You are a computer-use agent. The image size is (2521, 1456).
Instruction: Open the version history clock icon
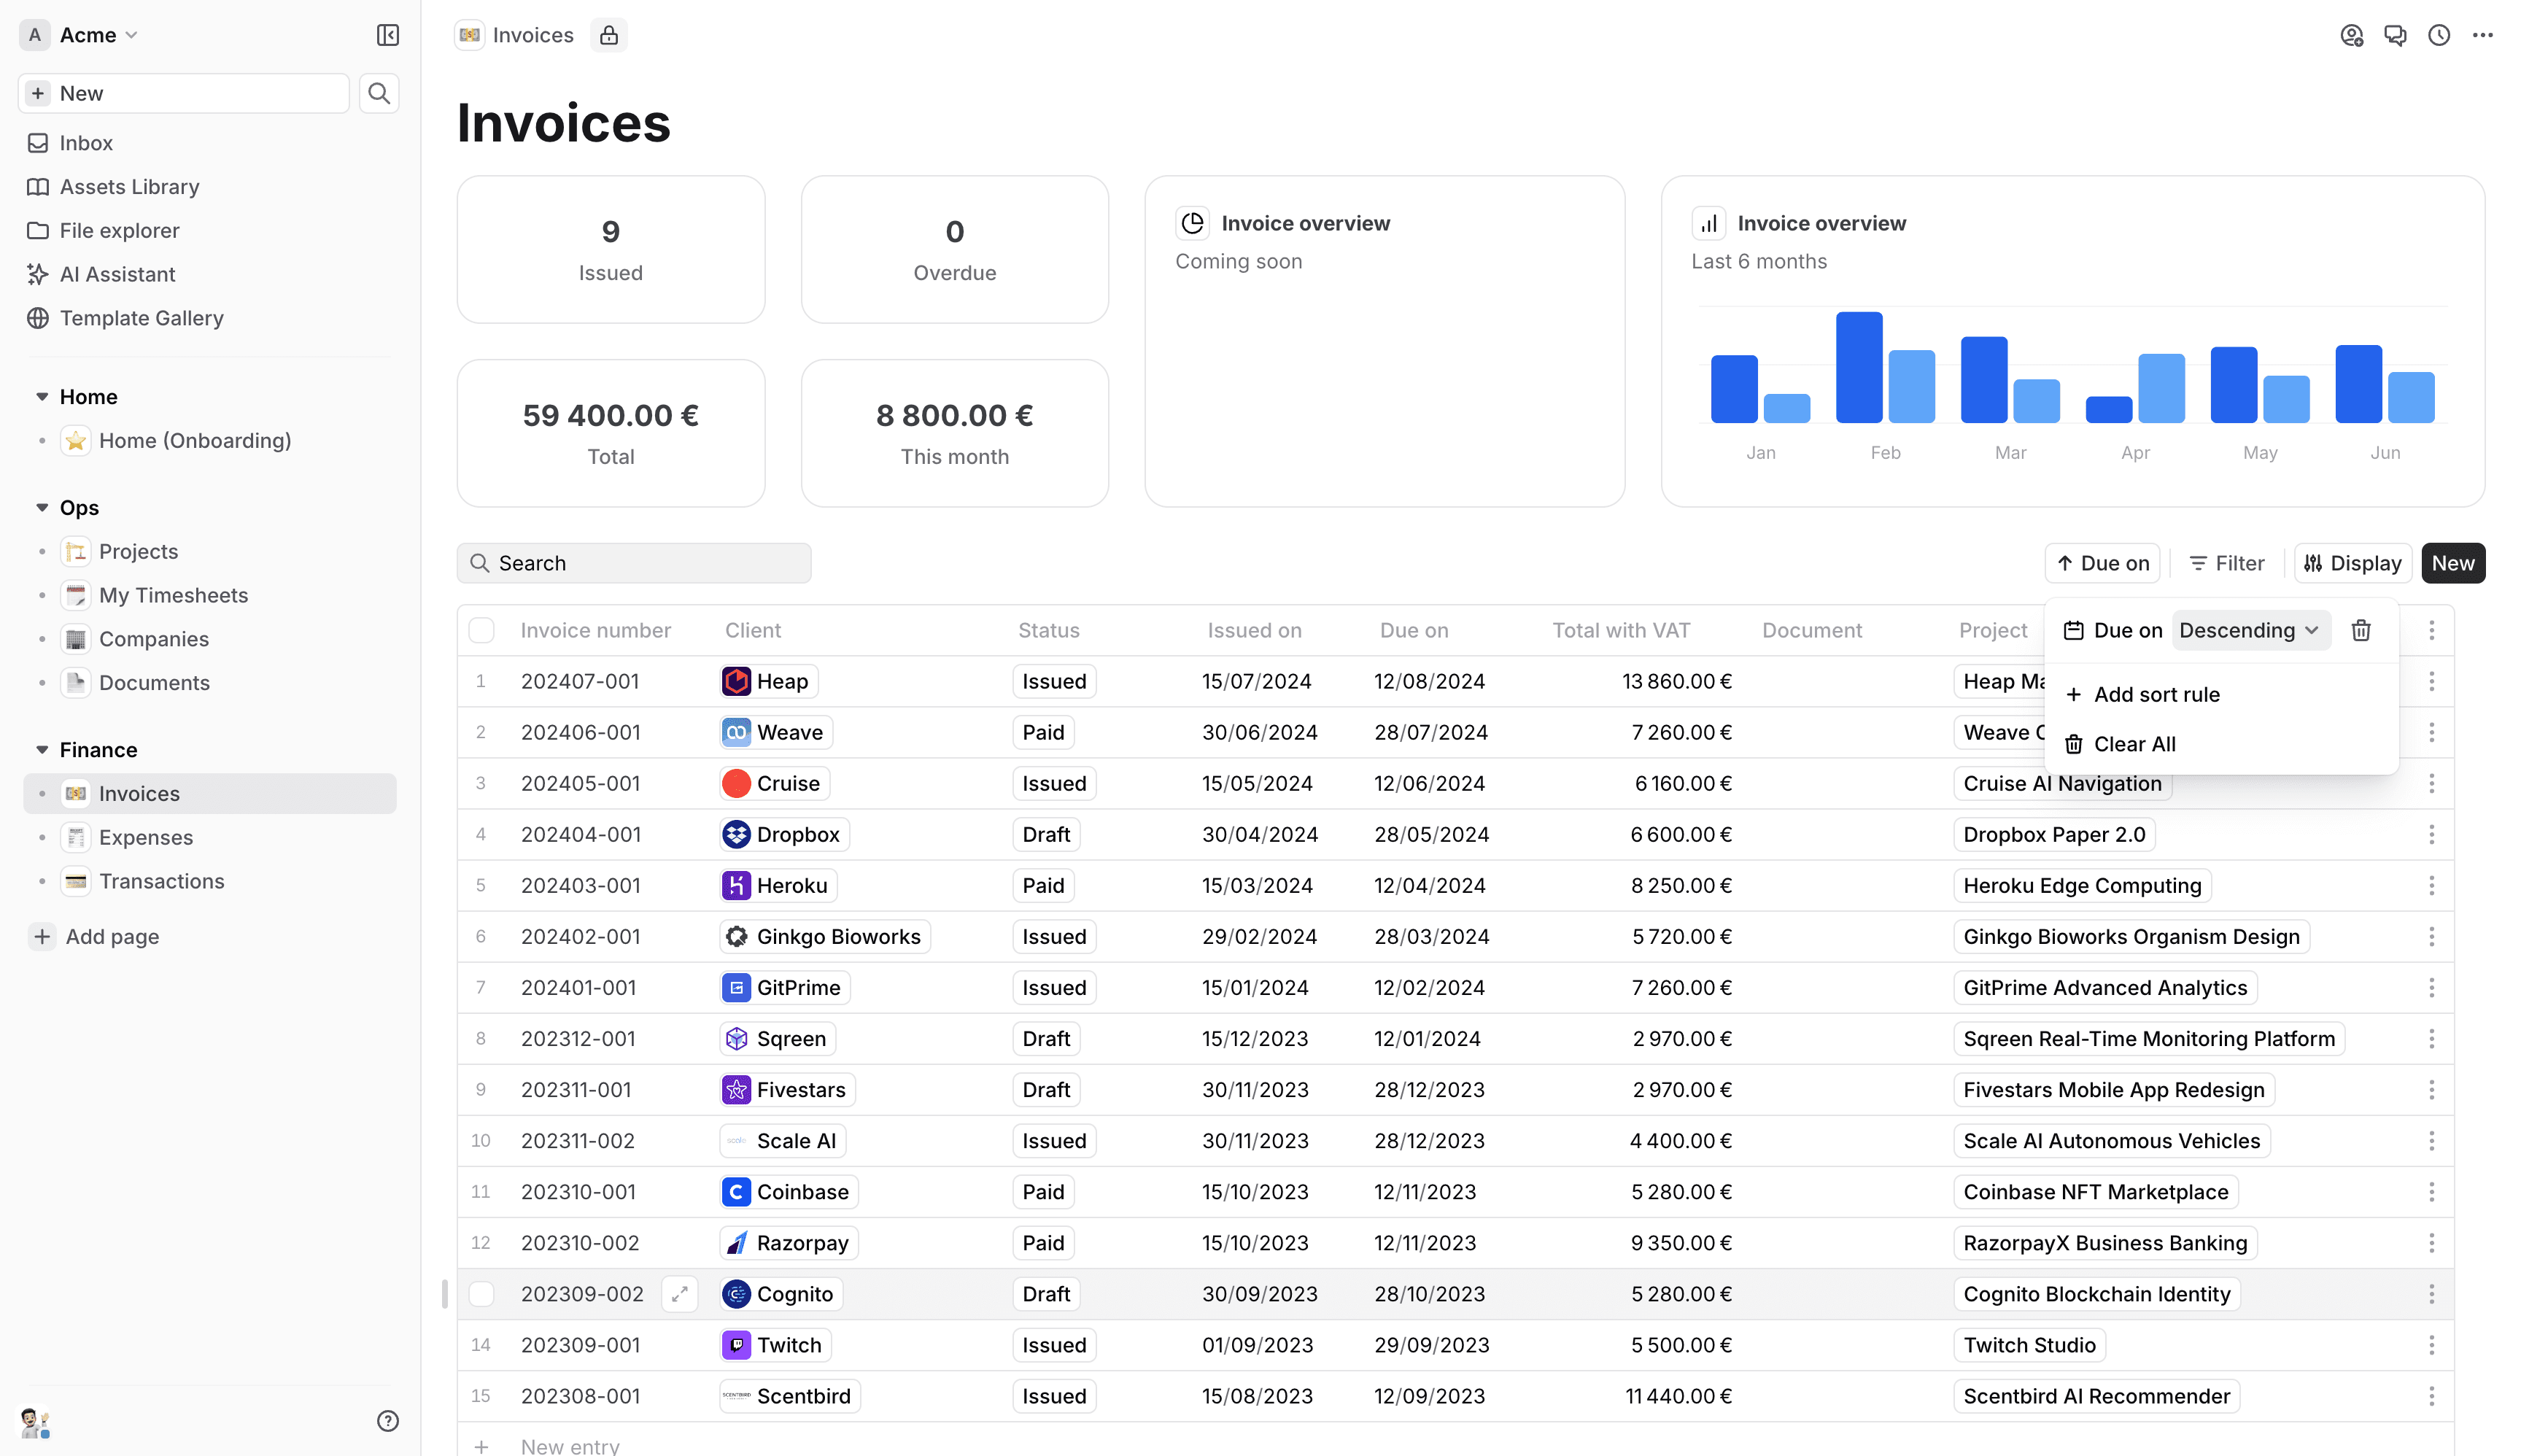coord(2438,35)
